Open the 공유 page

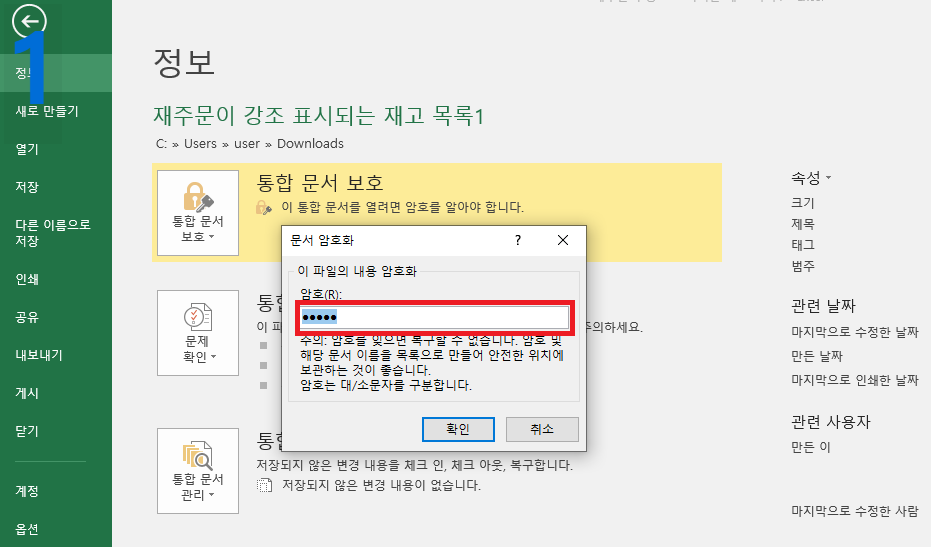pos(27,317)
